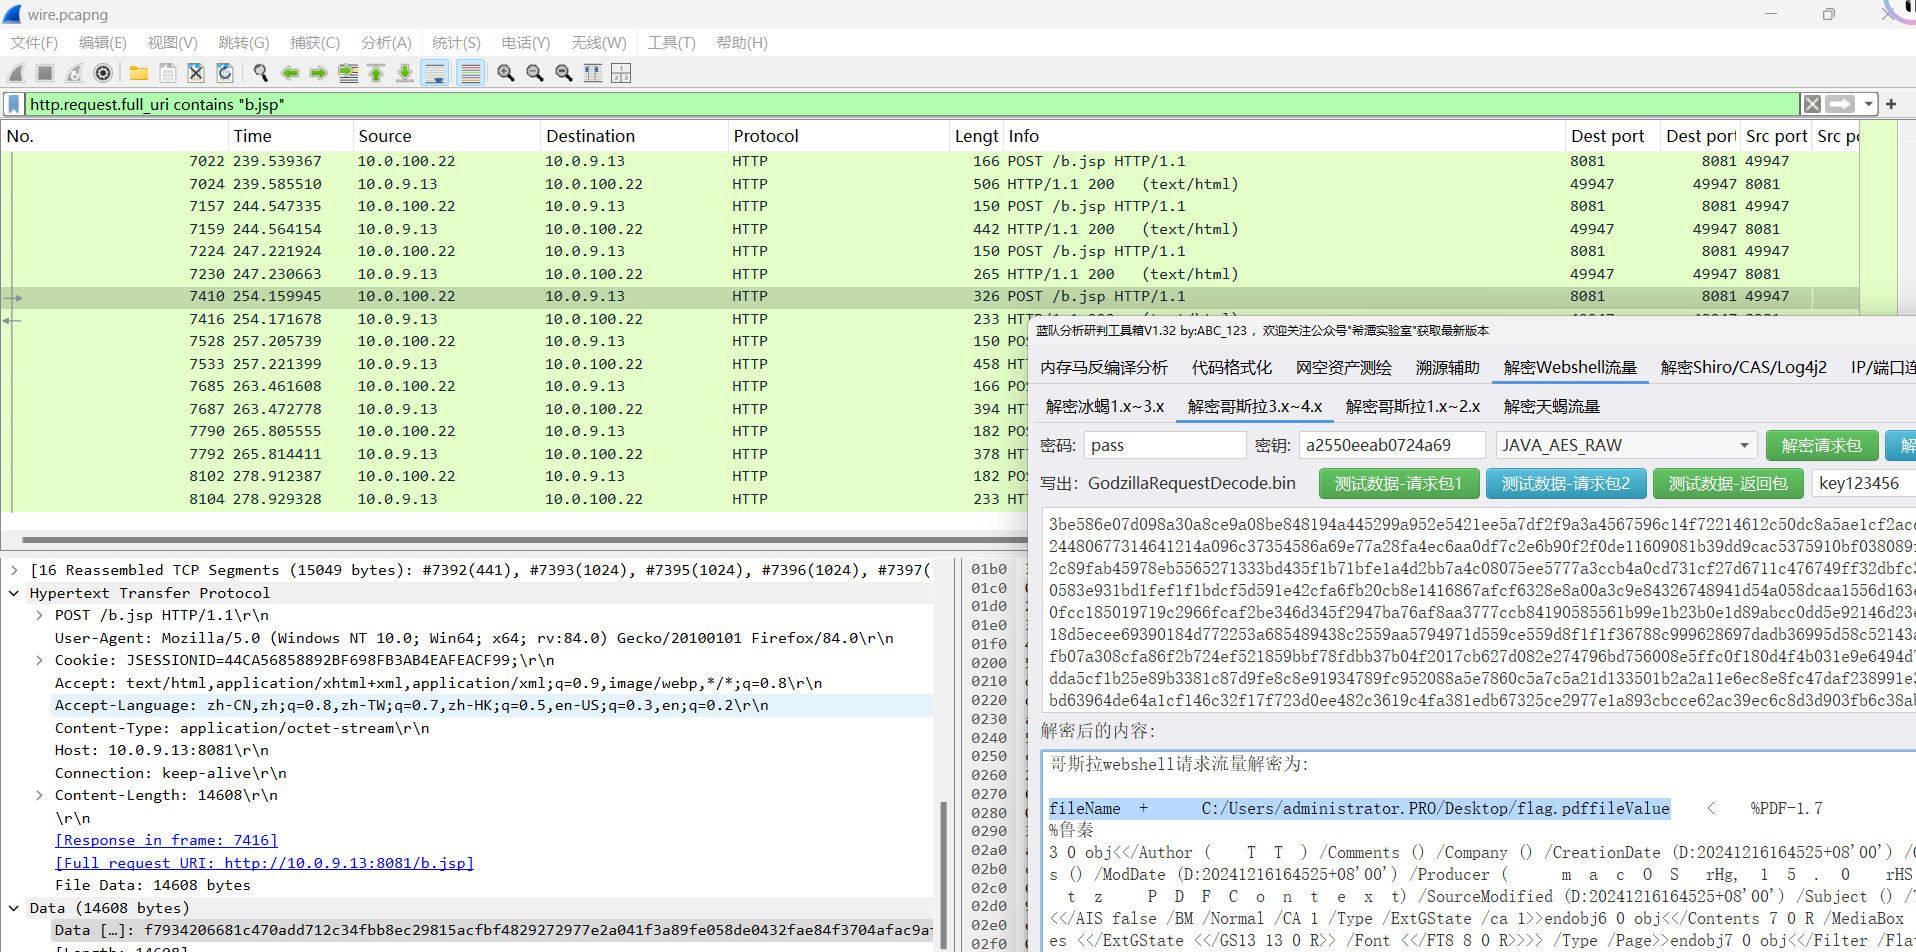Open a capture file with the folder icon
Screen dimensions: 1916x952
click(139, 73)
